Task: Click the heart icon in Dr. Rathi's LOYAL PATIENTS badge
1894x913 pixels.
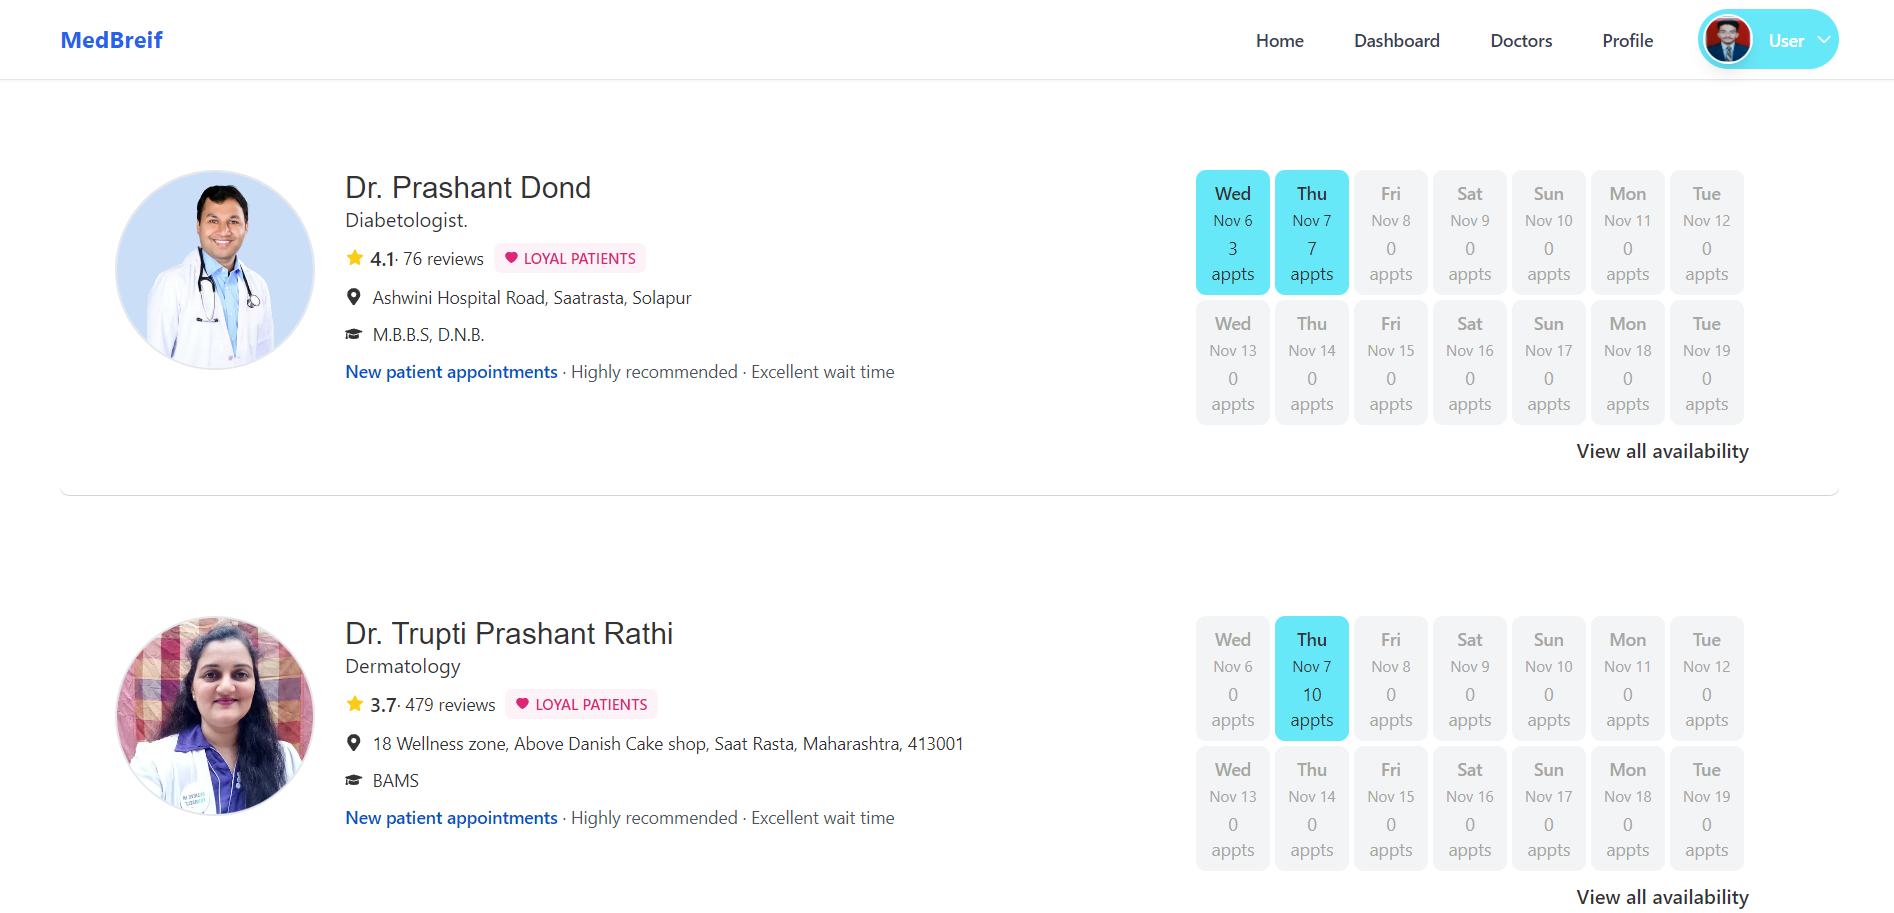Action: coord(524,704)
